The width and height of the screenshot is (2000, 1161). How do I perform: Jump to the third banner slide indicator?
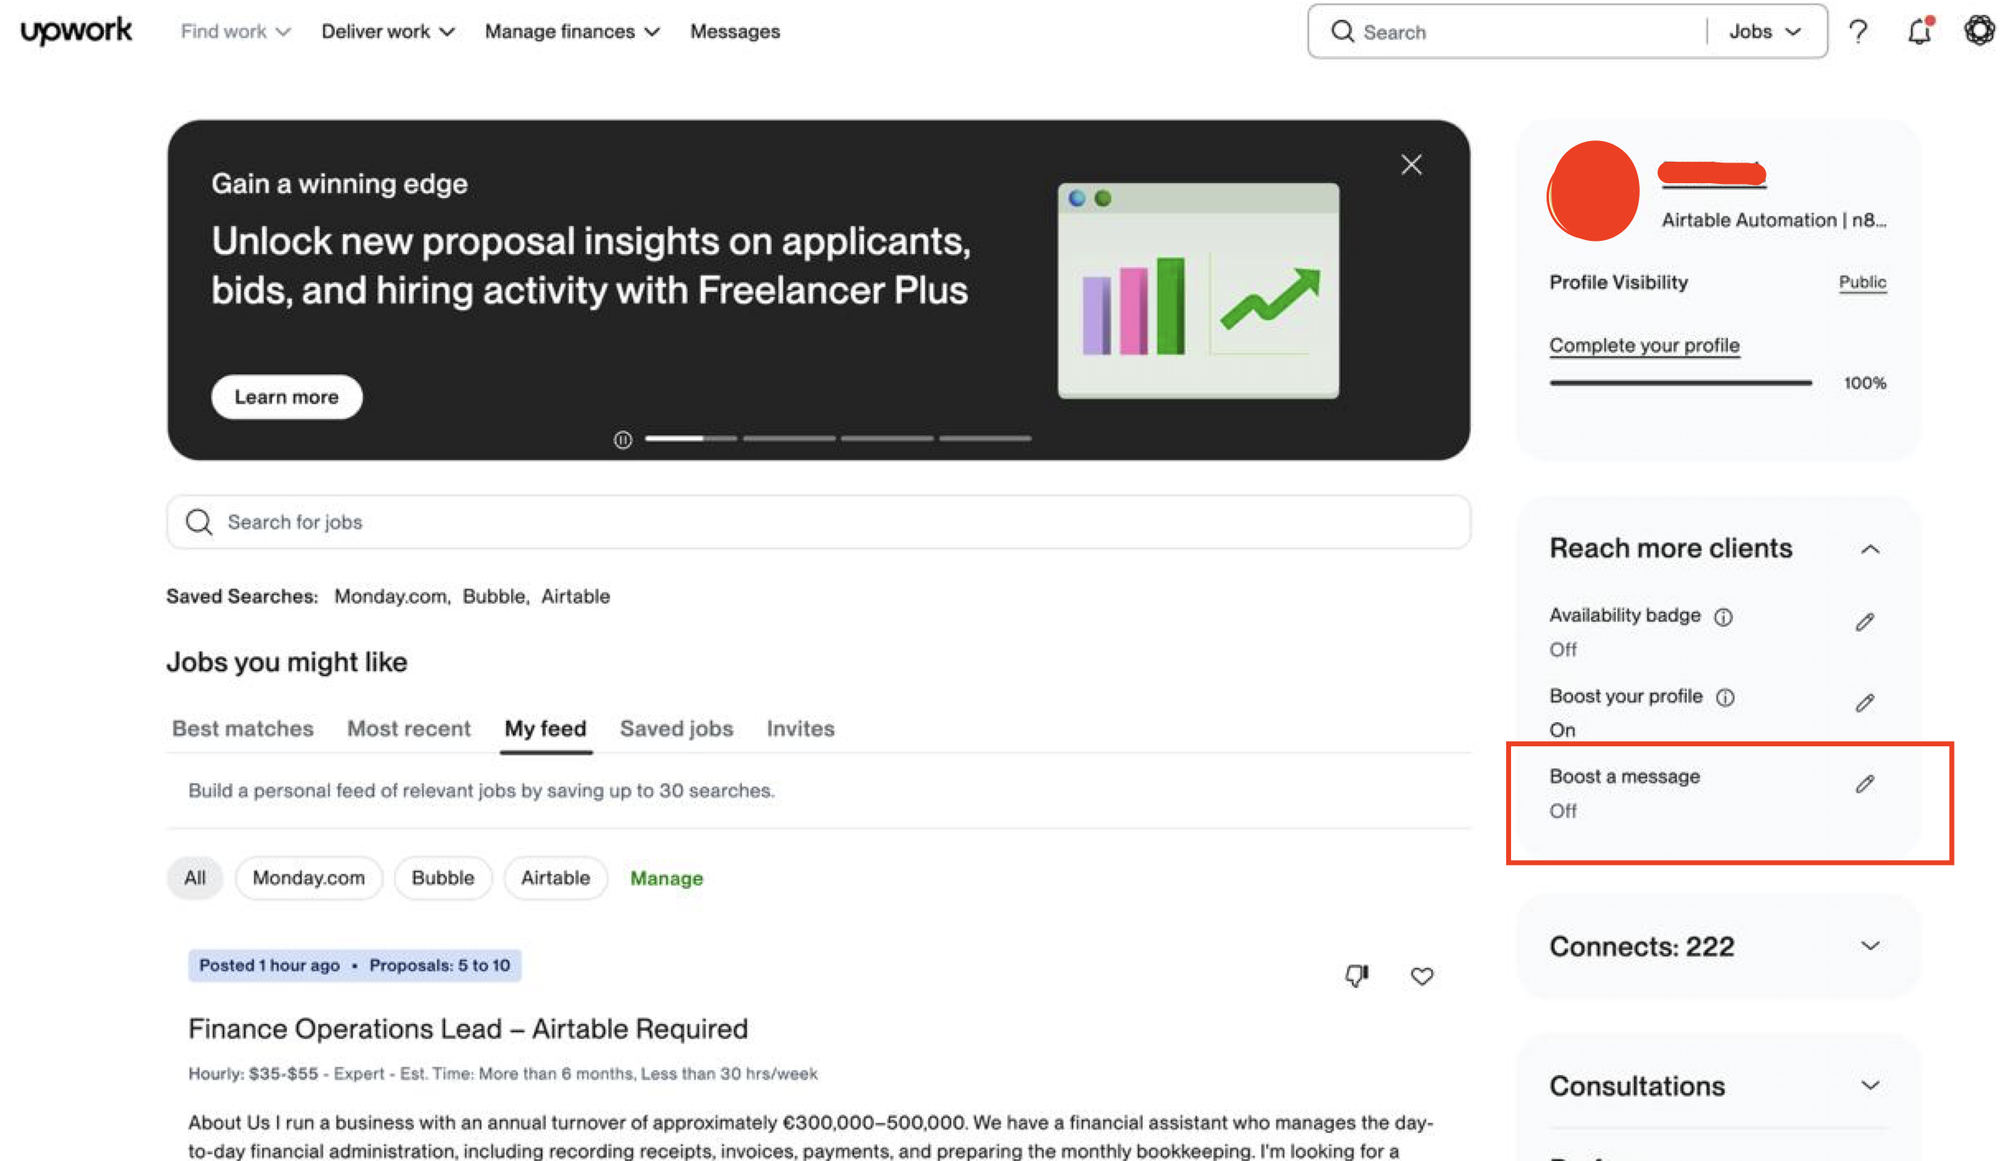[x=887, y=438]
